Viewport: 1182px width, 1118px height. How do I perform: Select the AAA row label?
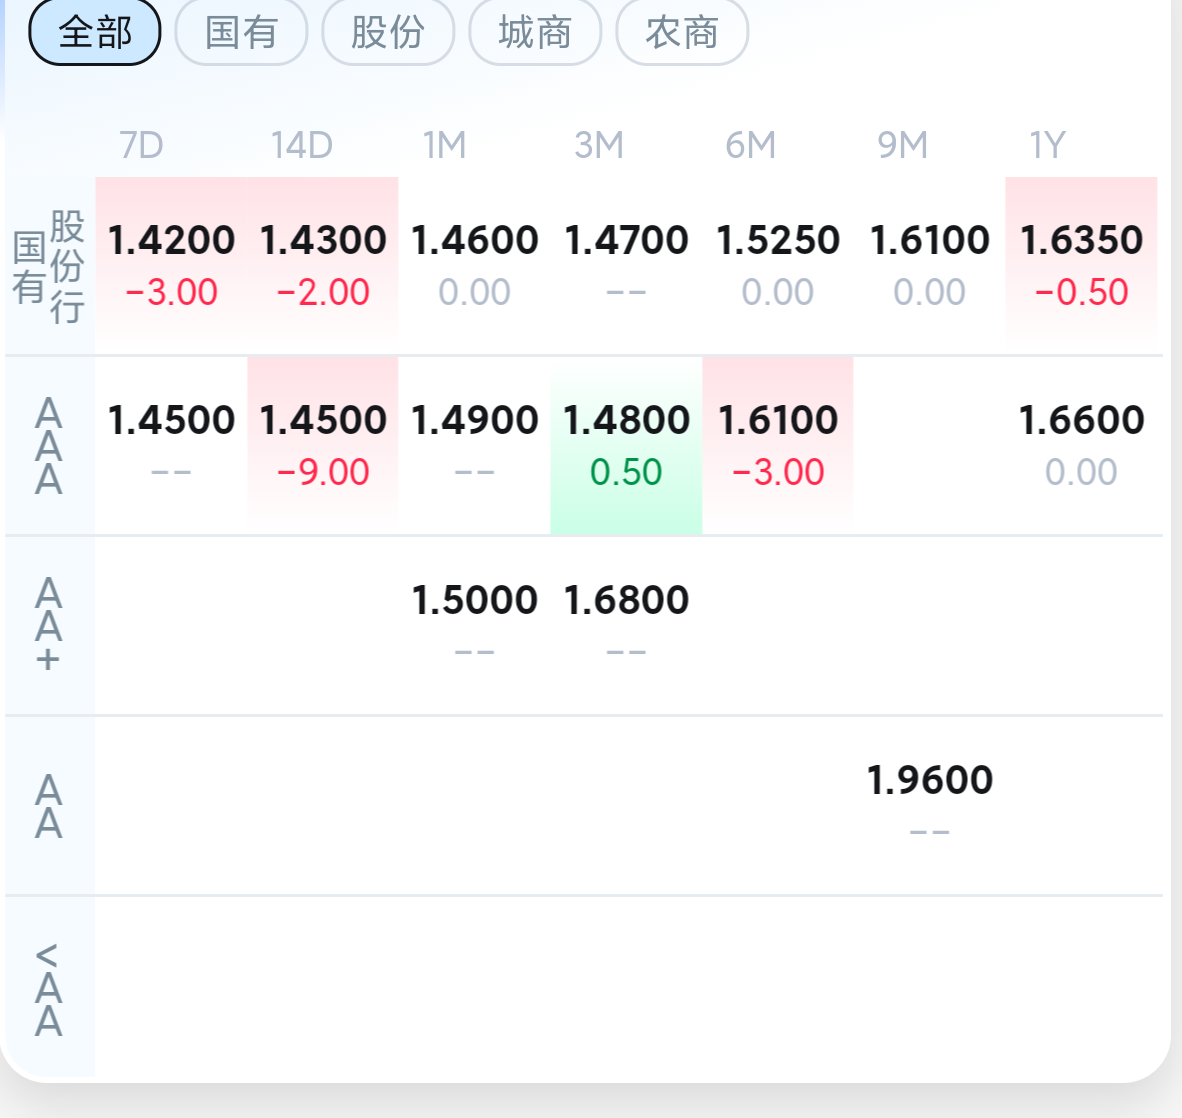pos(49,446)
